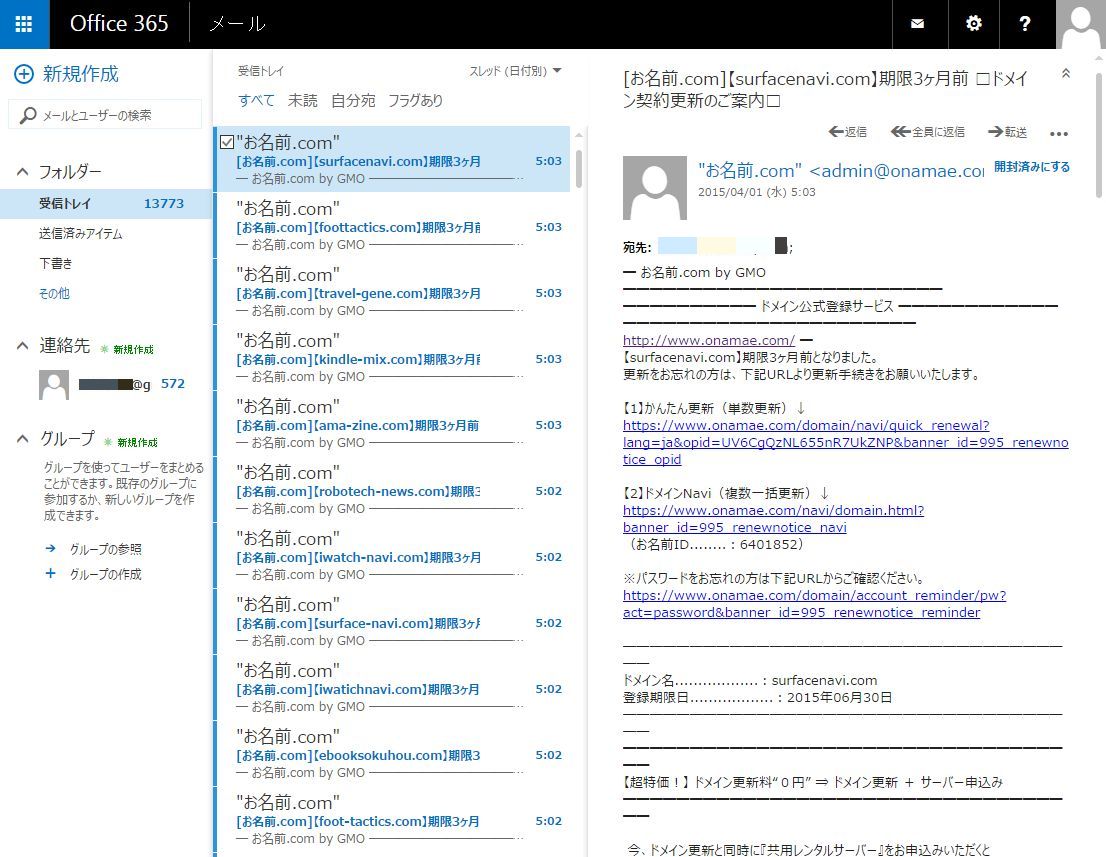The height and width of the screenshot is (857, 1106).
Task: Open the navi/domain.html link
Action: 773,518
